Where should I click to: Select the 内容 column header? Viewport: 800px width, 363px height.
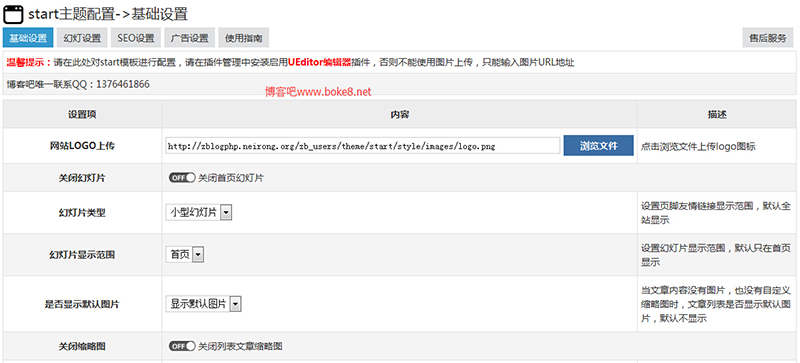tap(399, 114)
